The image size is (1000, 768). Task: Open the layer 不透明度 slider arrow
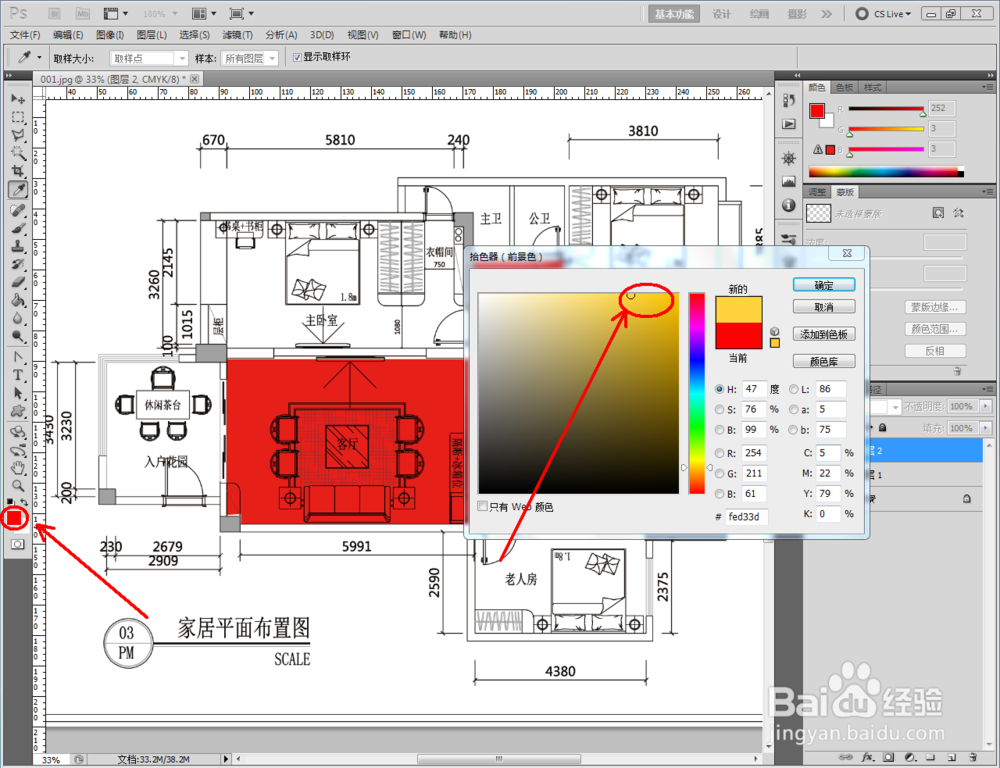point(985,406)
